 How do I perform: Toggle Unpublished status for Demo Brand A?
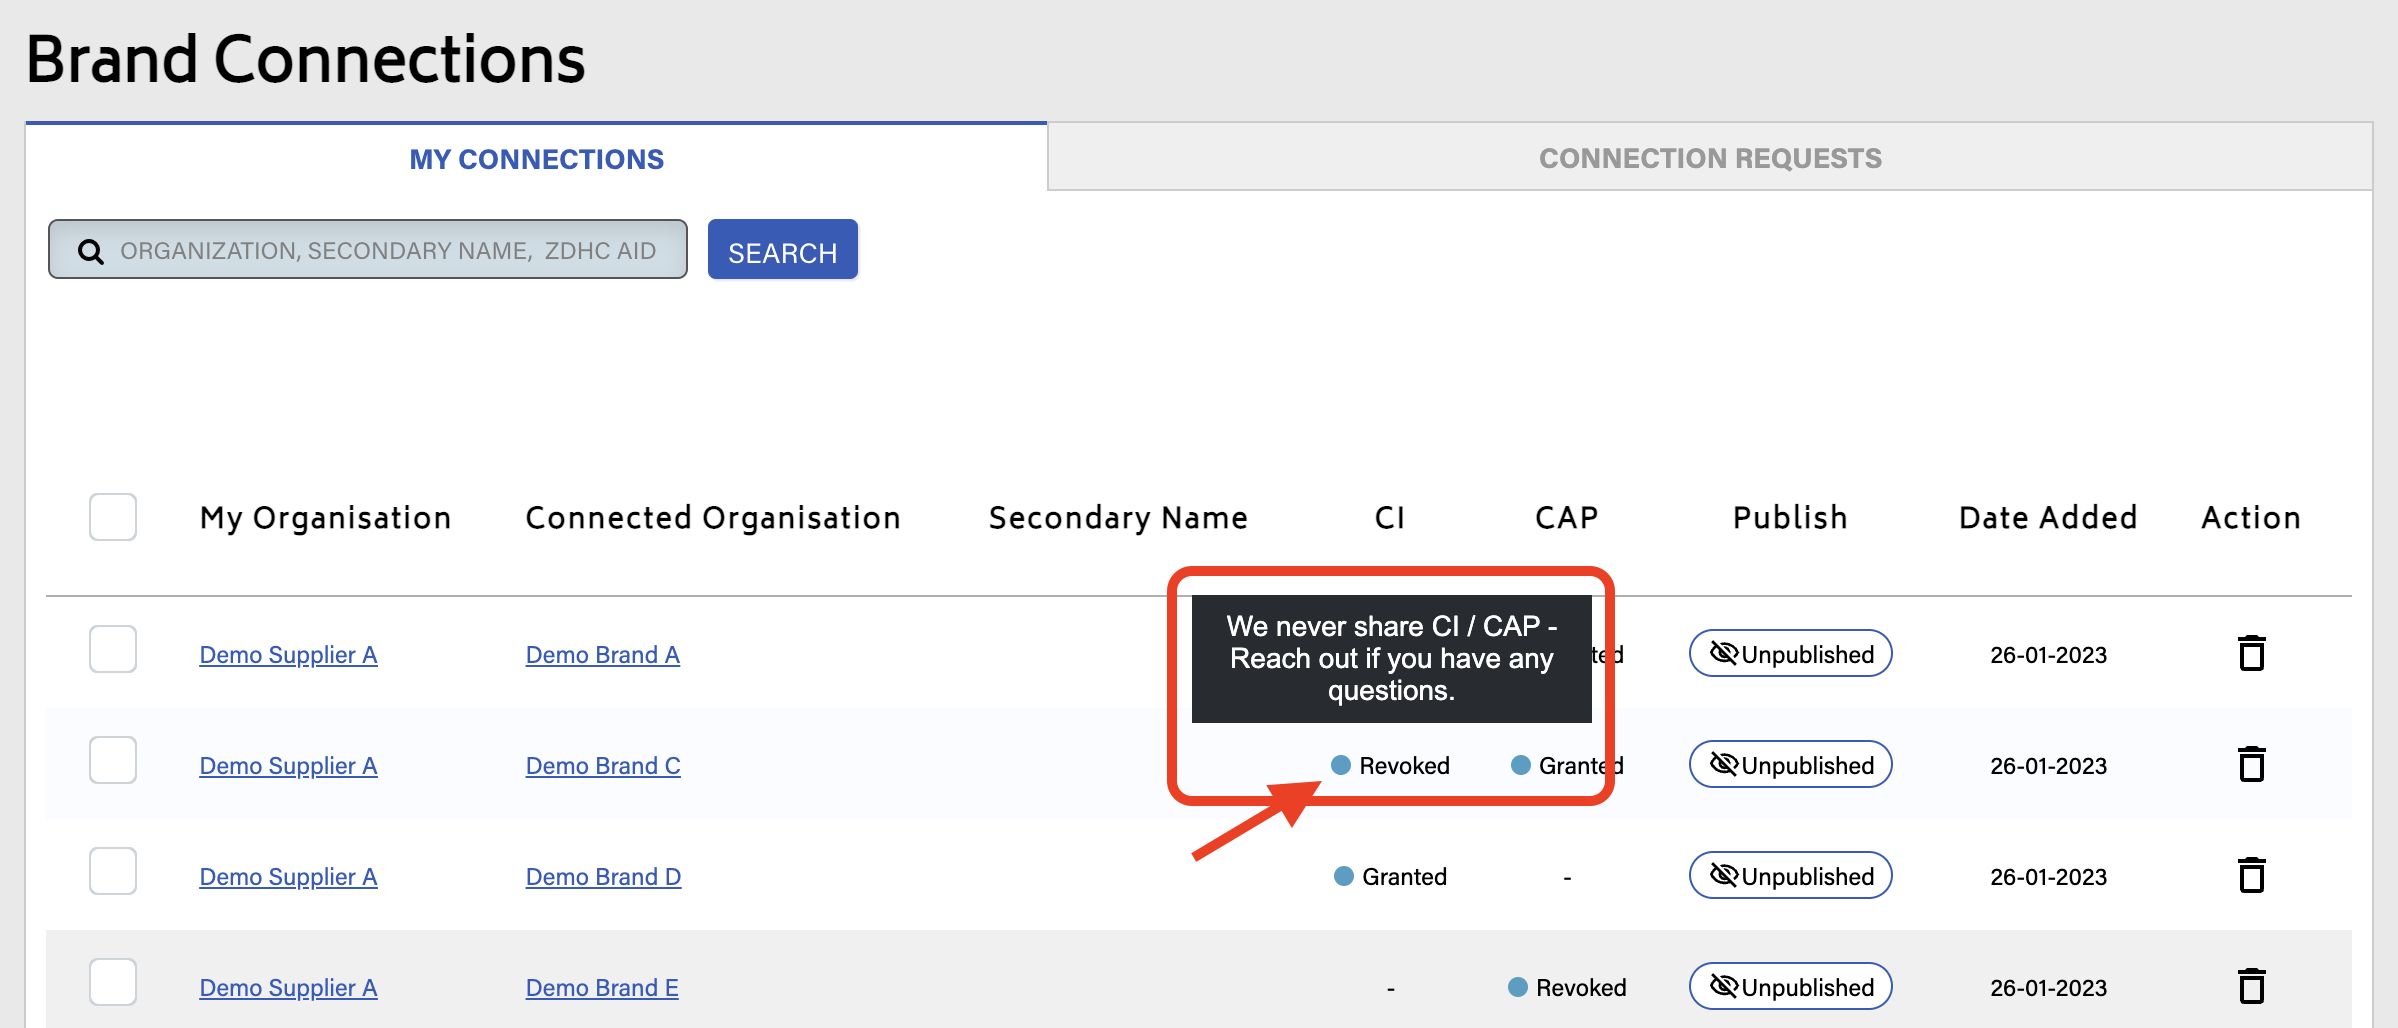[x=1790, y=654]
